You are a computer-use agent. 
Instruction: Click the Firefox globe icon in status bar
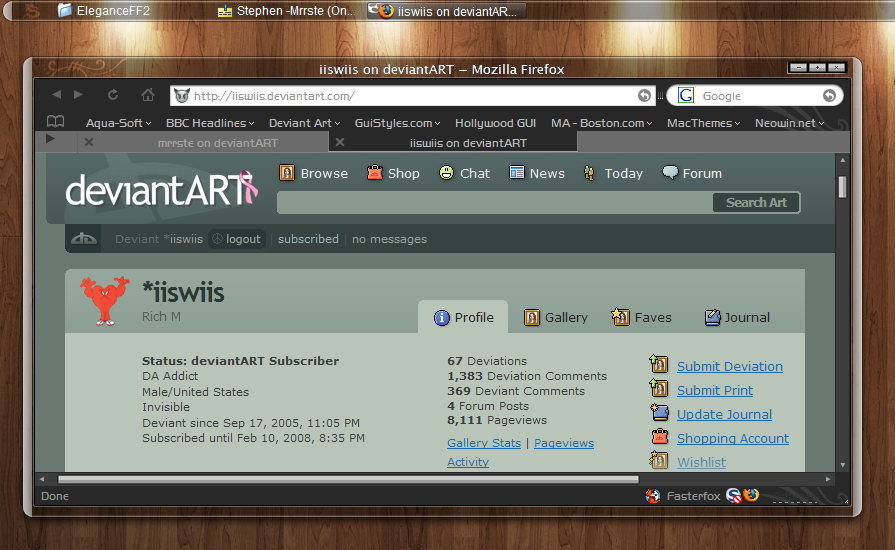click(x=751, y=495)
